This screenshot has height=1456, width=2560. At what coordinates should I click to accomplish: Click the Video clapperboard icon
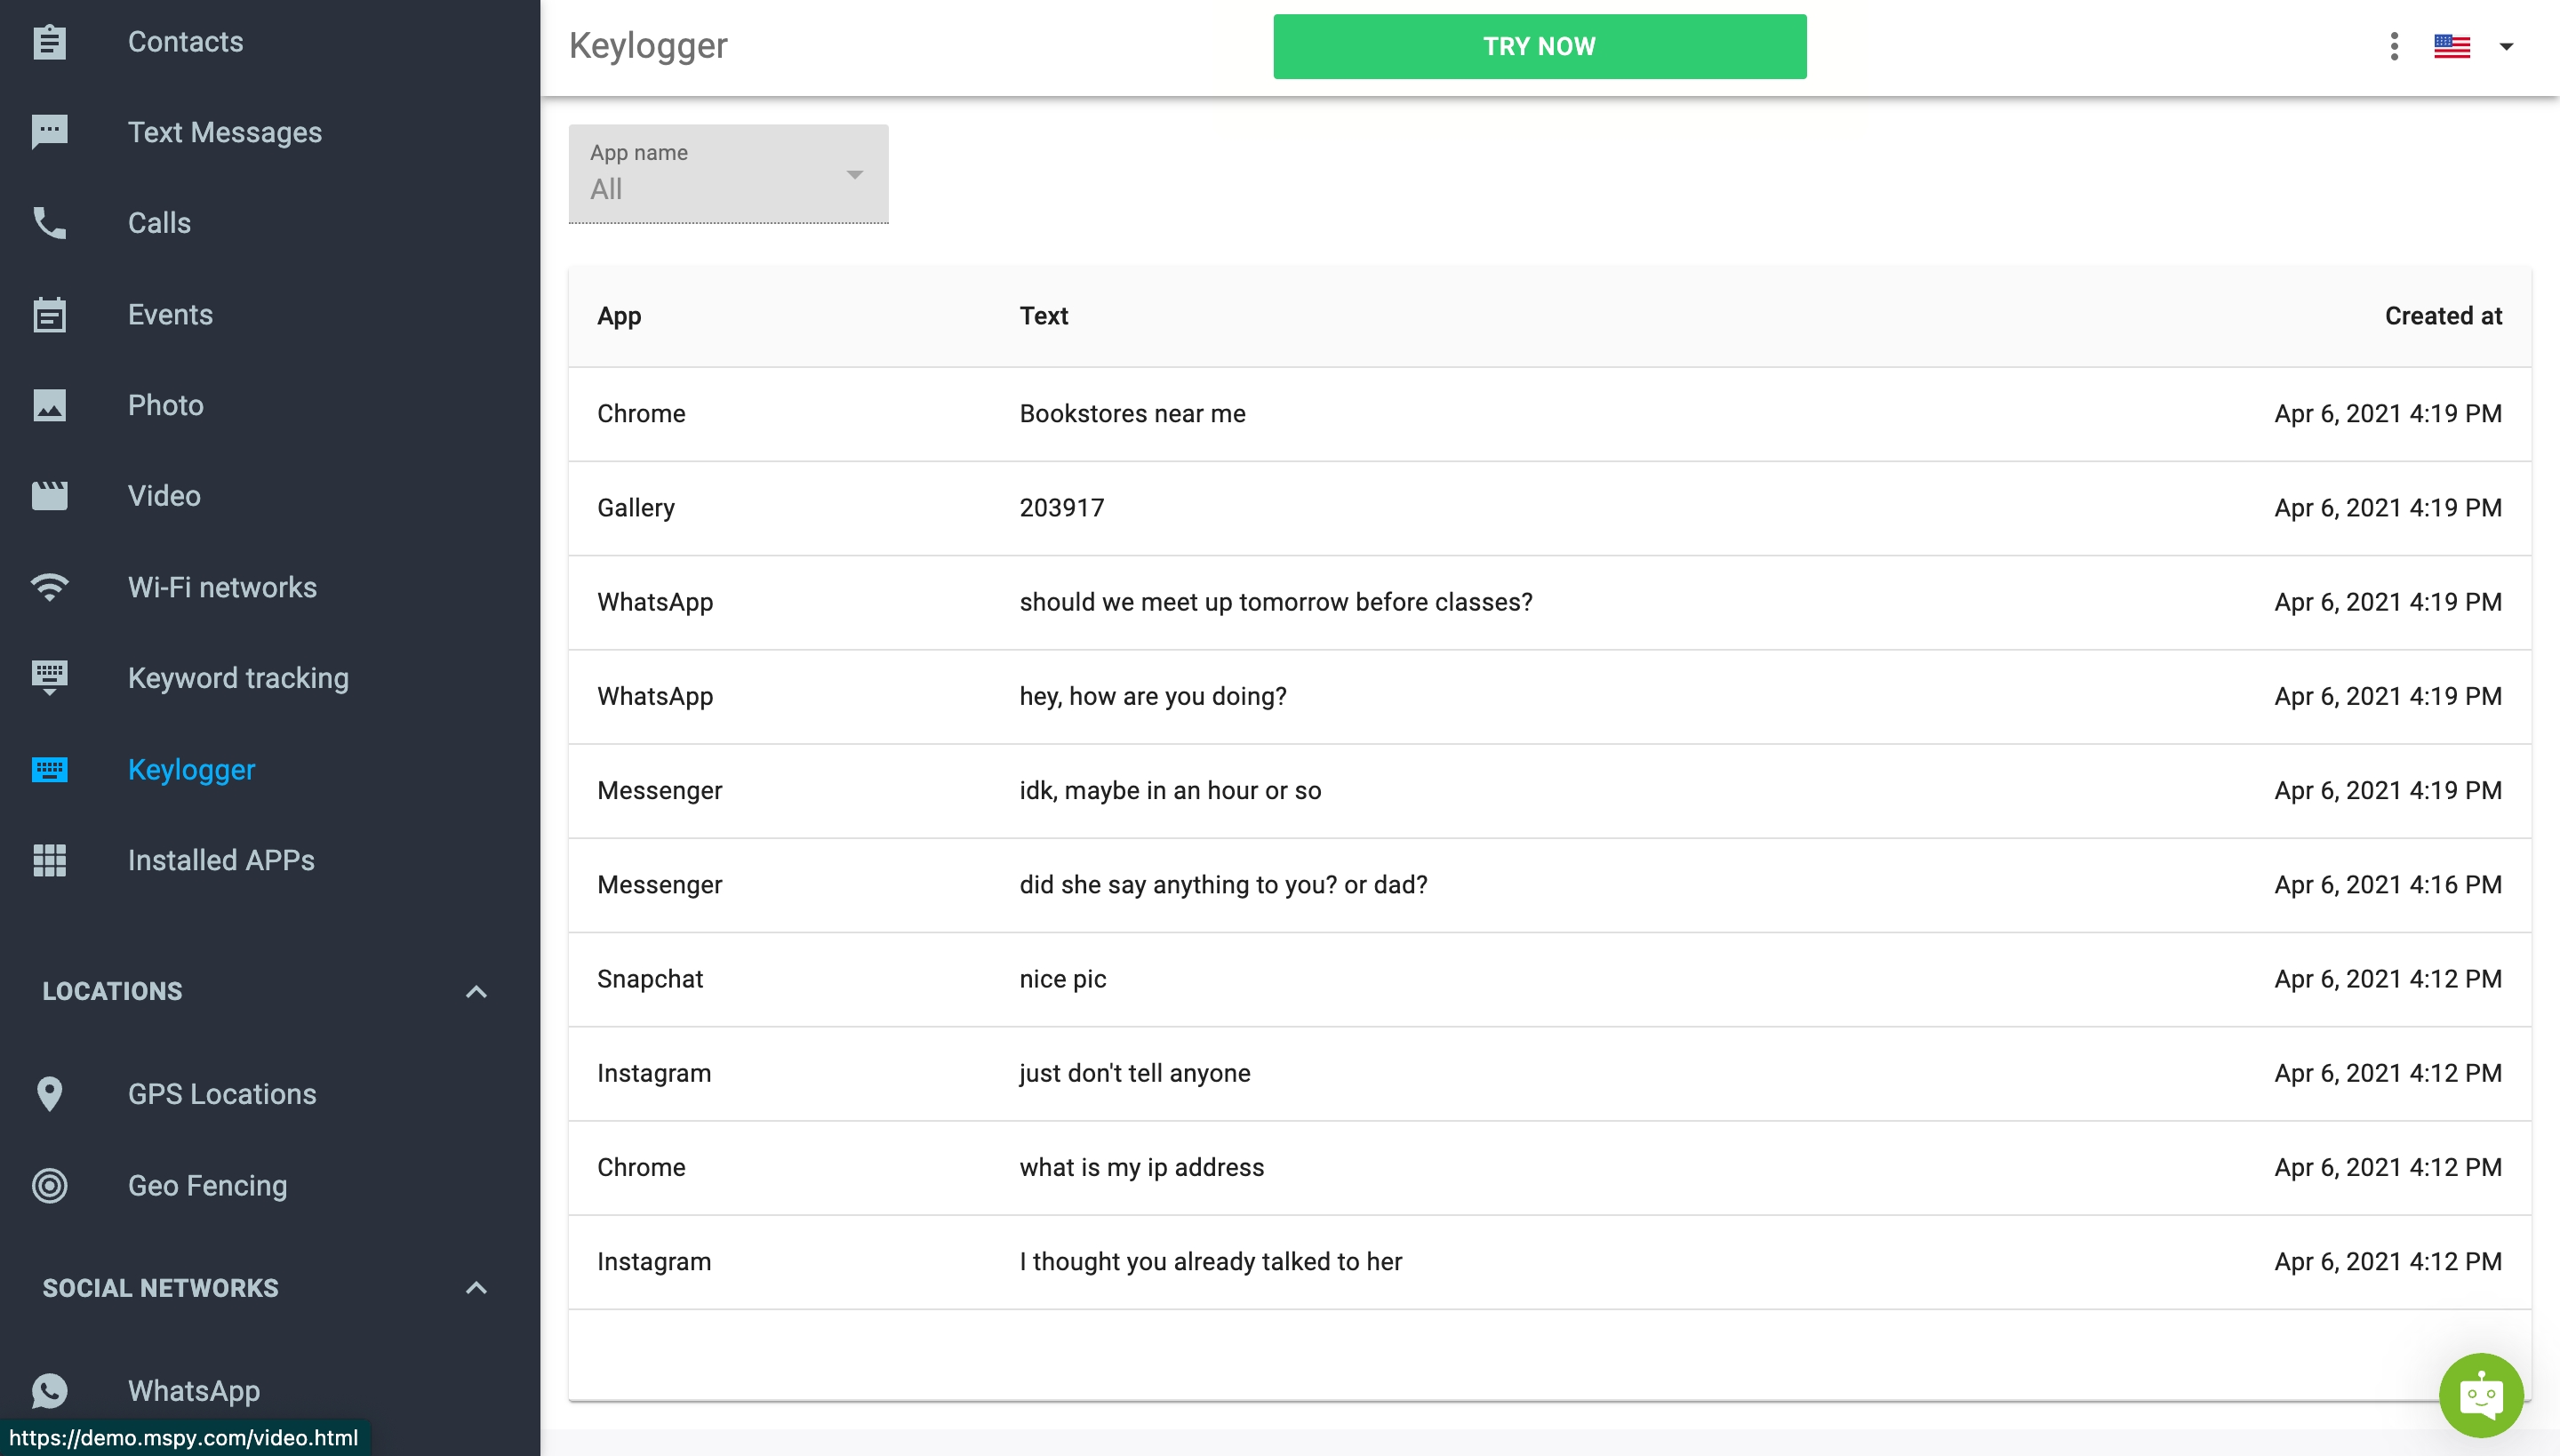click(49, 496)
